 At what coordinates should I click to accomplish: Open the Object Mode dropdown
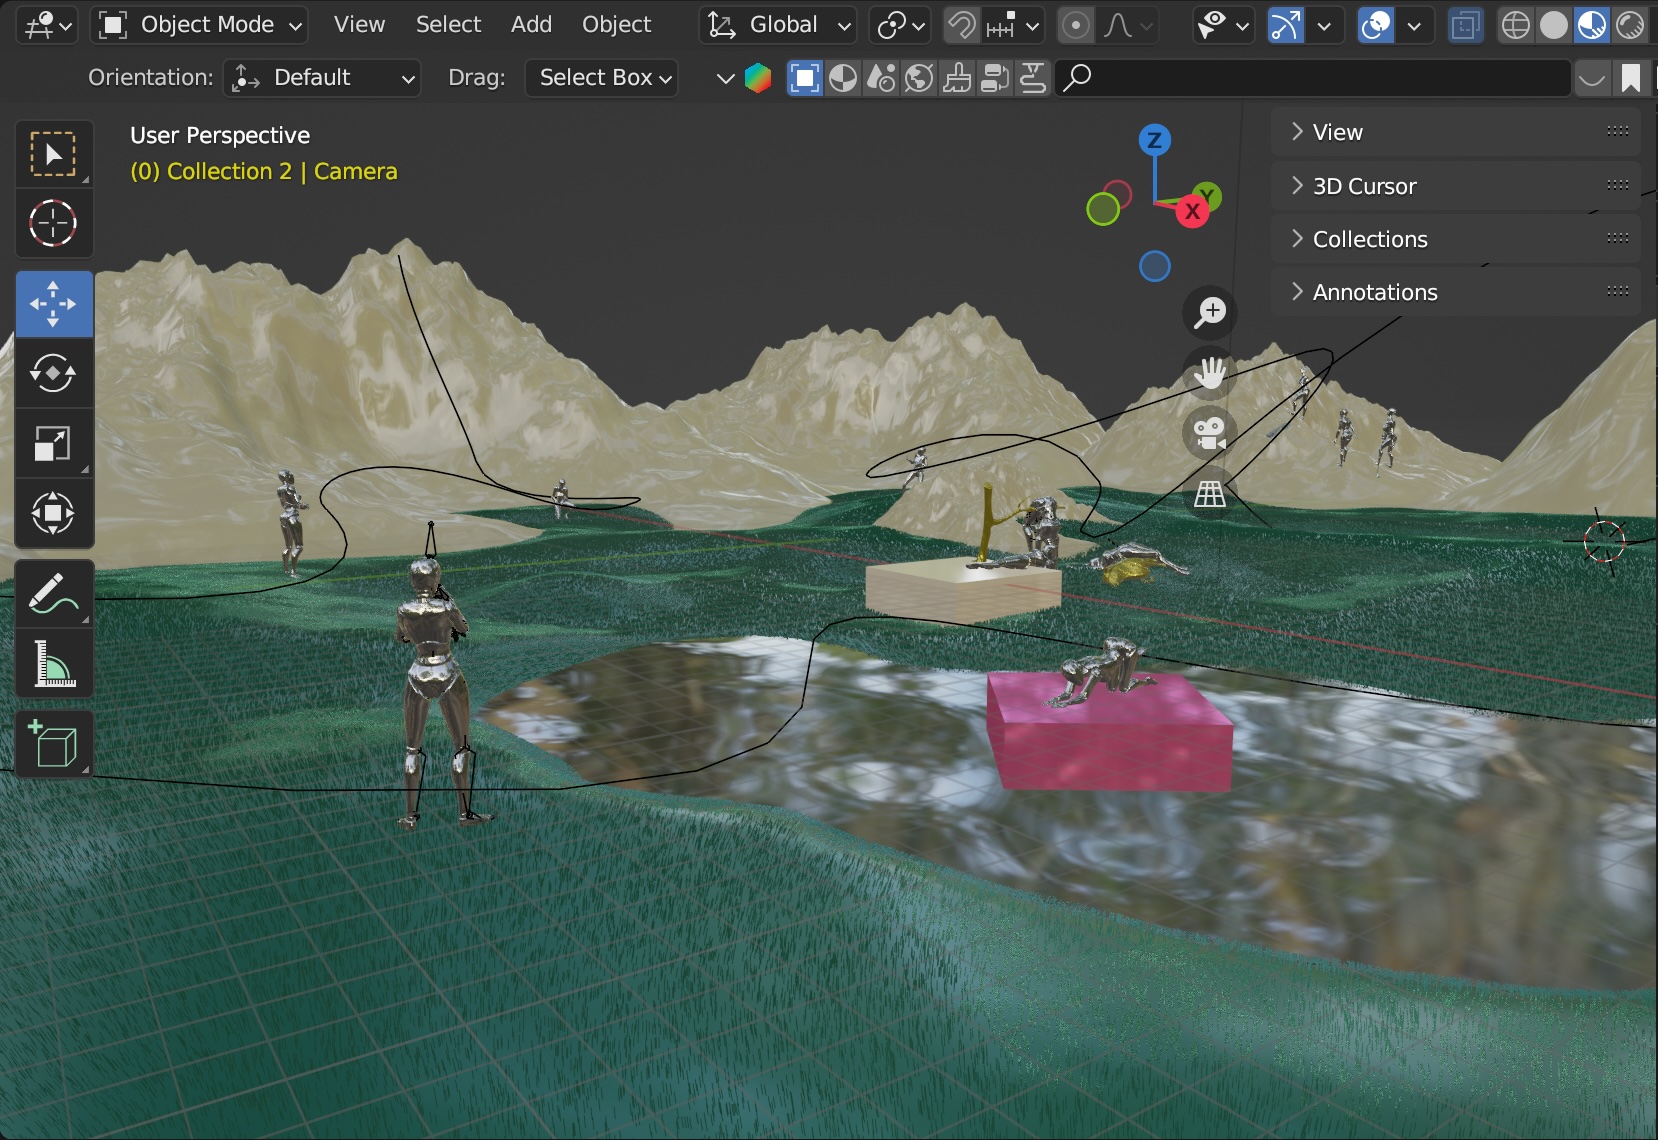200,25
